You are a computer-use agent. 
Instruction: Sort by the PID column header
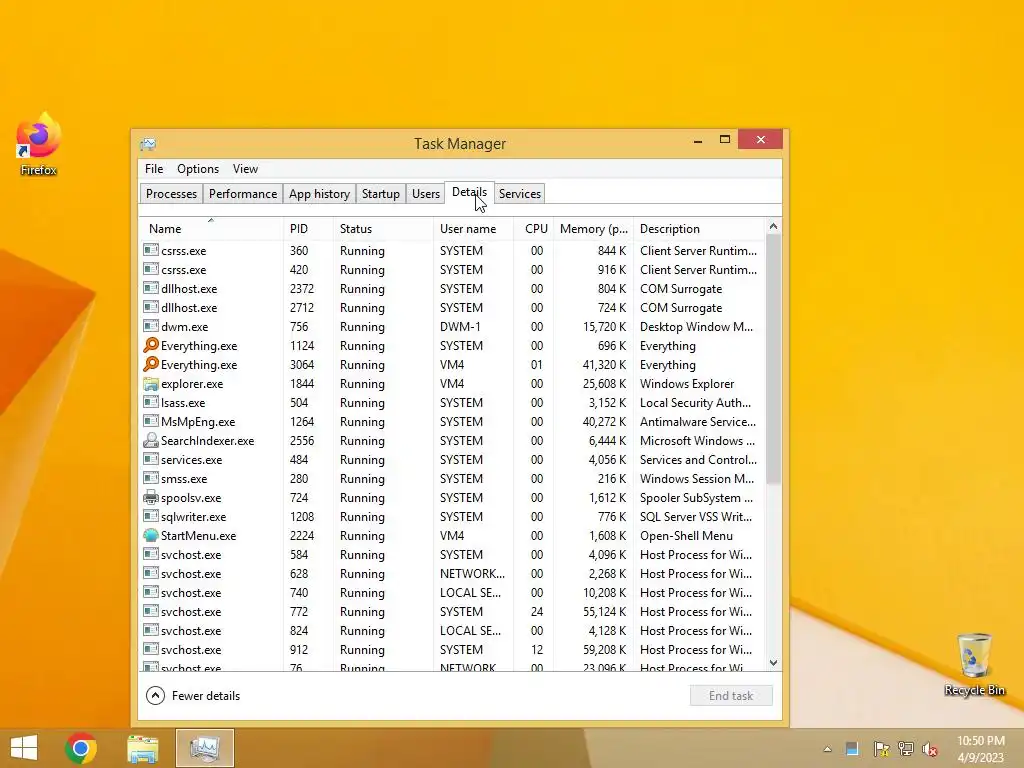308,229
